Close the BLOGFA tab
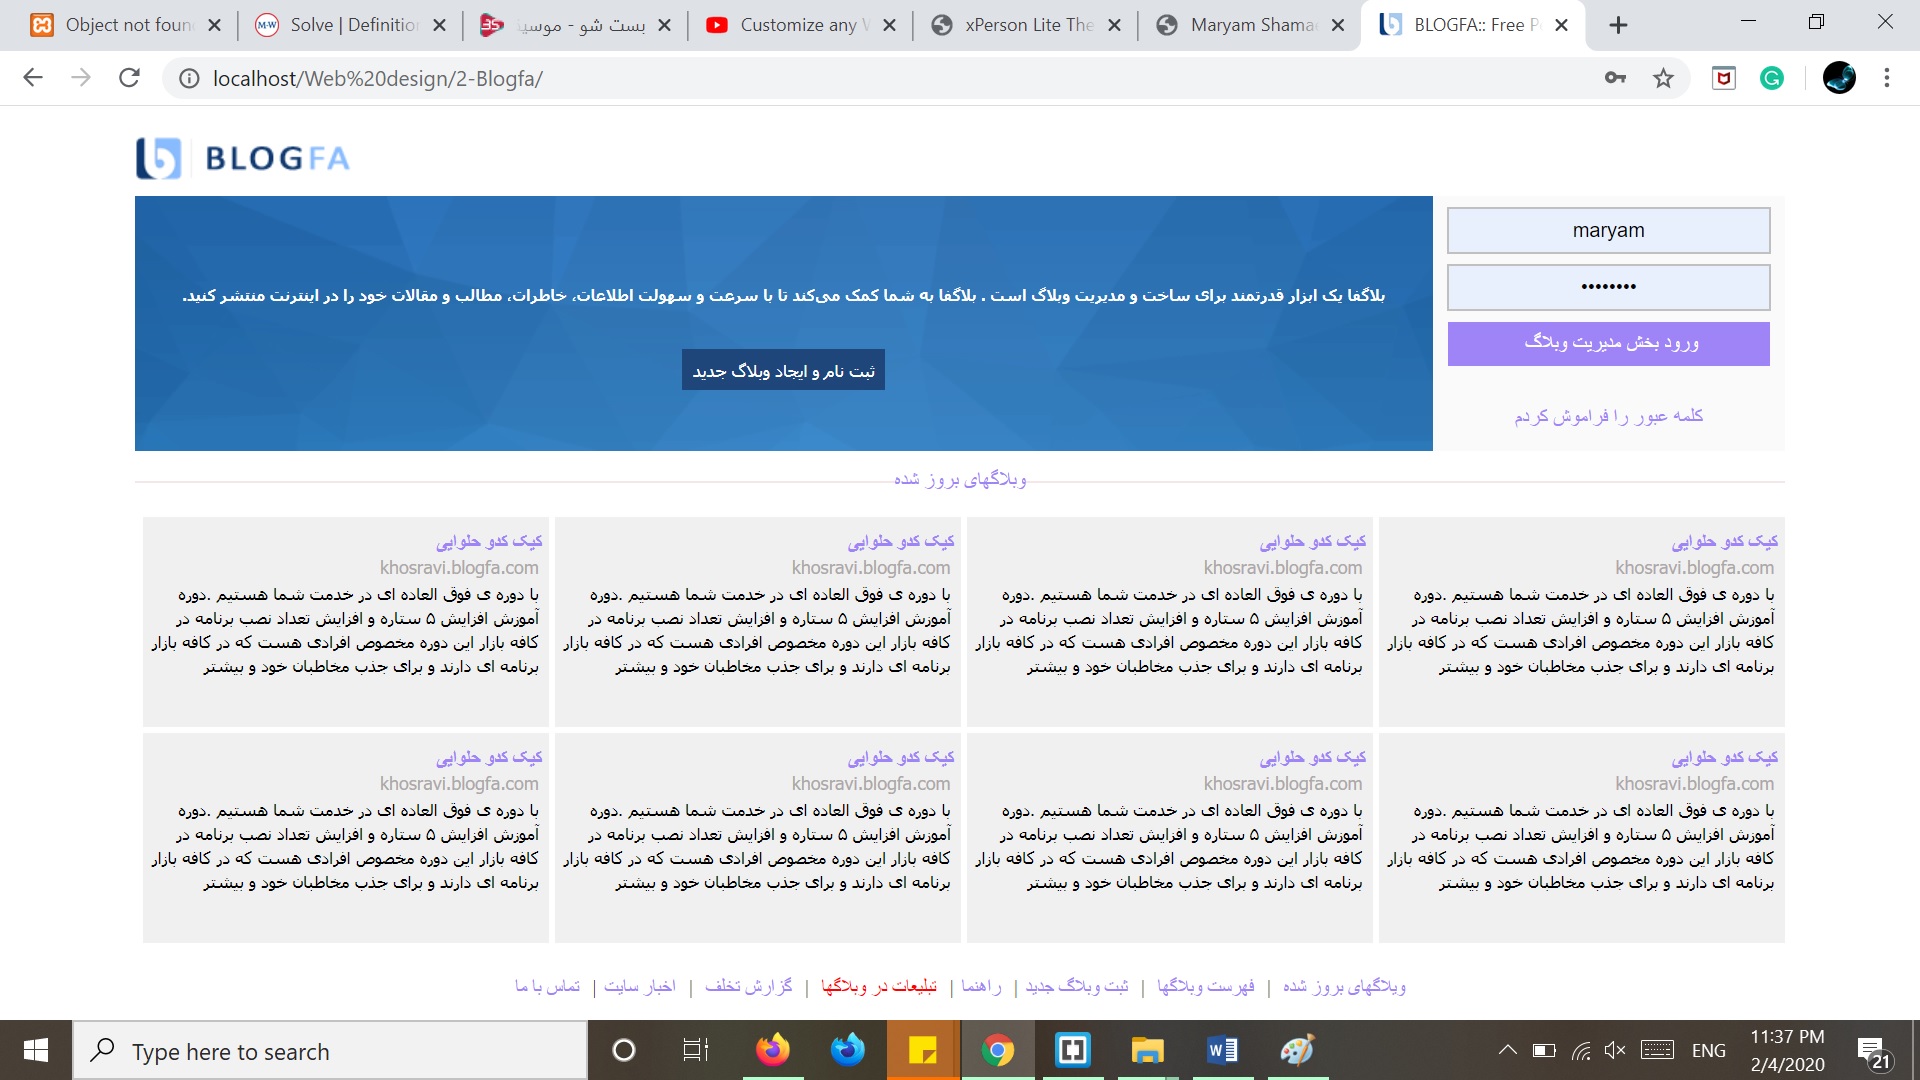Image resolution: width=1920 pixels, height=1080 pixels. pos(1561,25)
